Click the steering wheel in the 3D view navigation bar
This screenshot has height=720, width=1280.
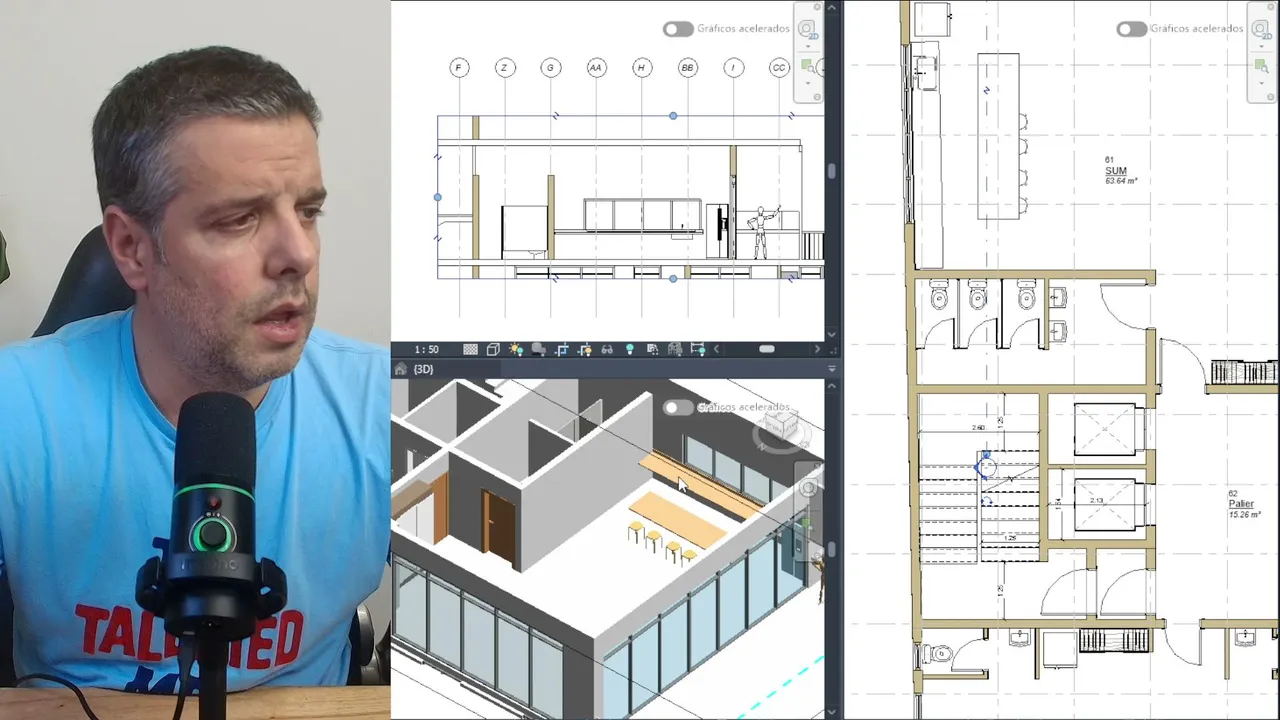click(x=808, y=487)
